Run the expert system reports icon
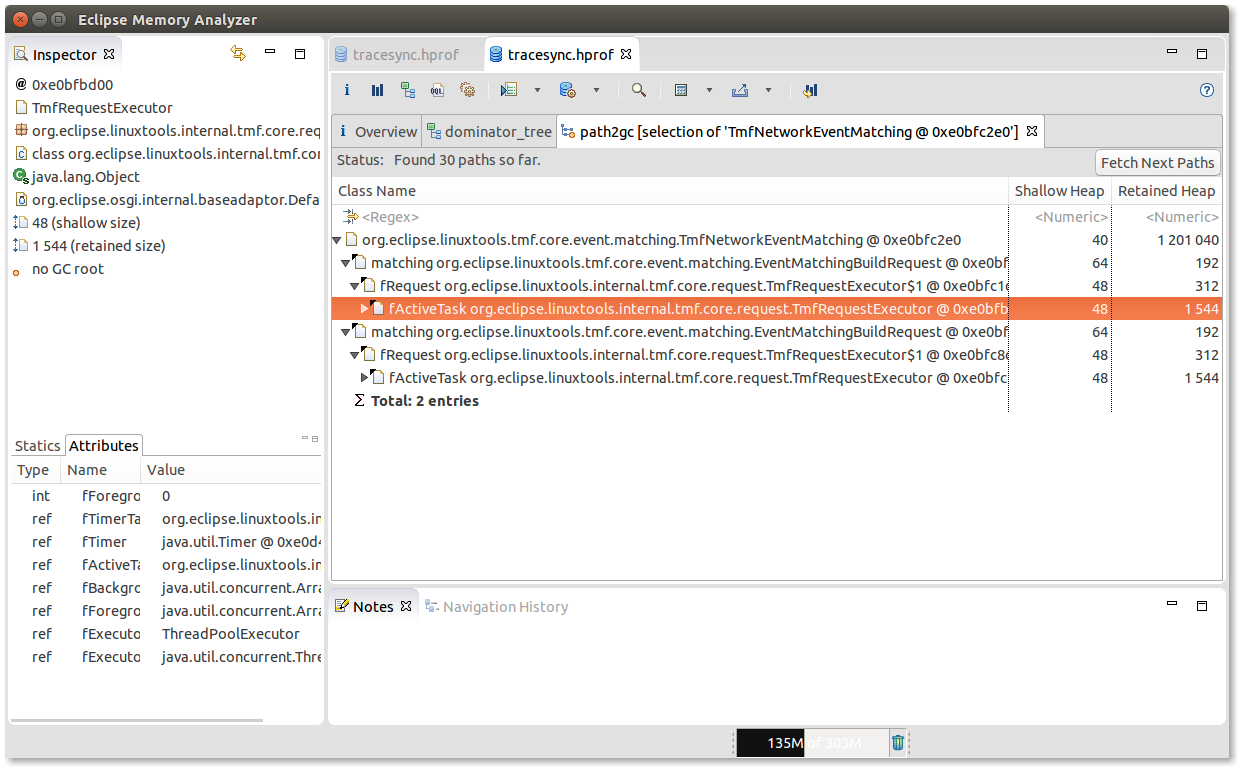The image size is (1238, 767). pos(509,90)
